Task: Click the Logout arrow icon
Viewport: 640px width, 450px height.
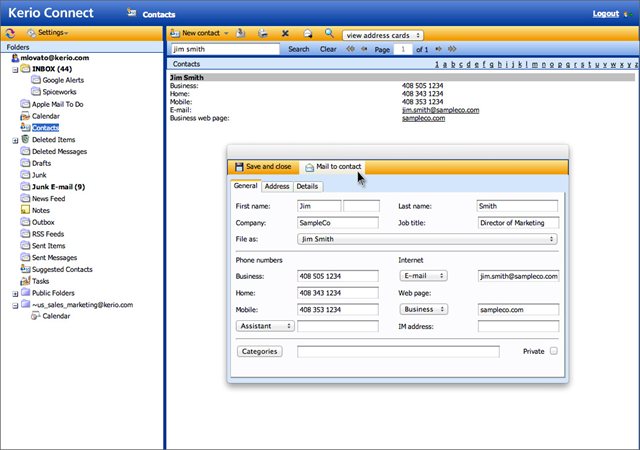Action: click(x=628, y=14)
